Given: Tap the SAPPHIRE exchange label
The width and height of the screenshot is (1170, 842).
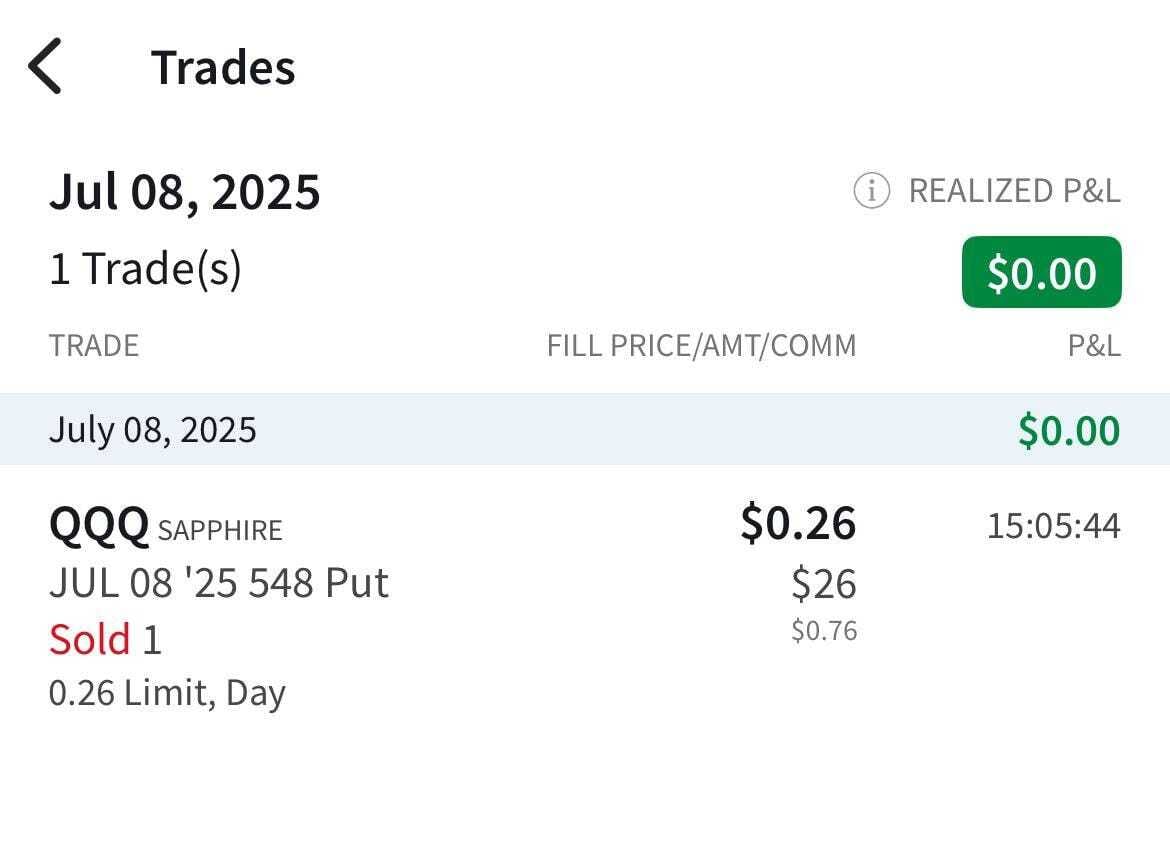Looking at the screenshot, I should pos(220,530).
